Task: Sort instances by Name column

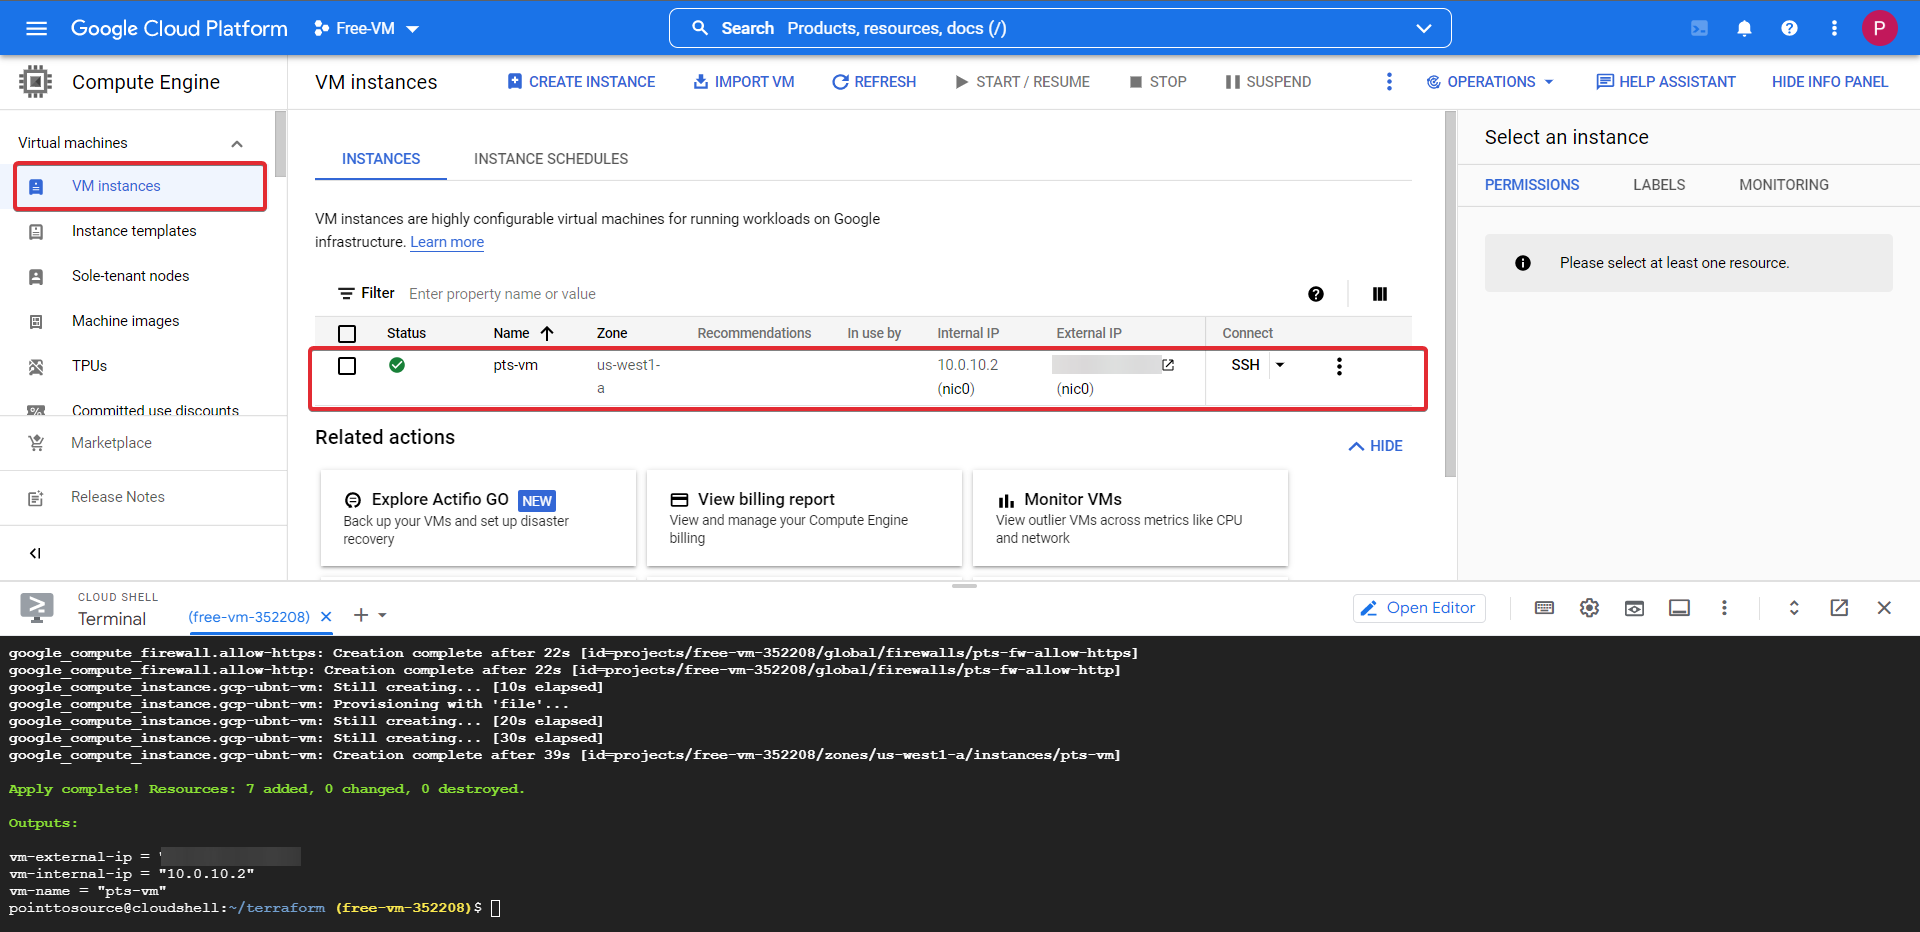Action: click(523, 333)
